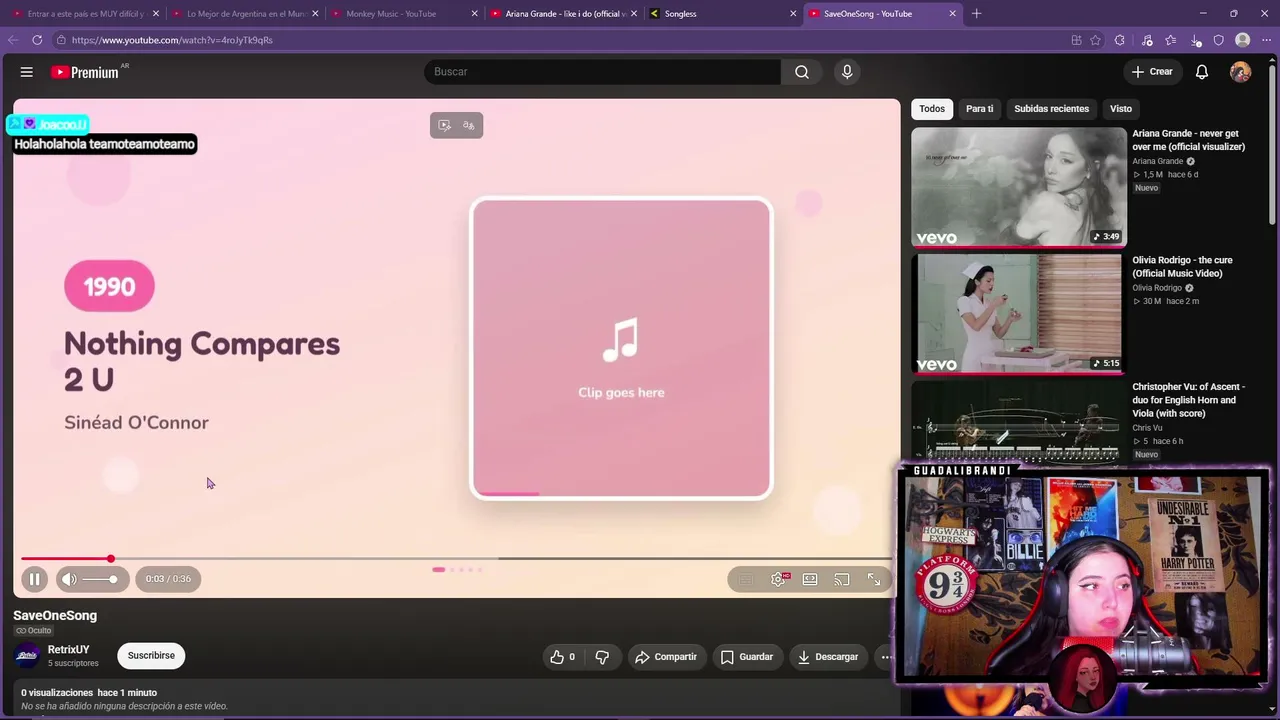This screenshot has height=720, width=1280.
Task: Expand the video description box
Action: 456,699
